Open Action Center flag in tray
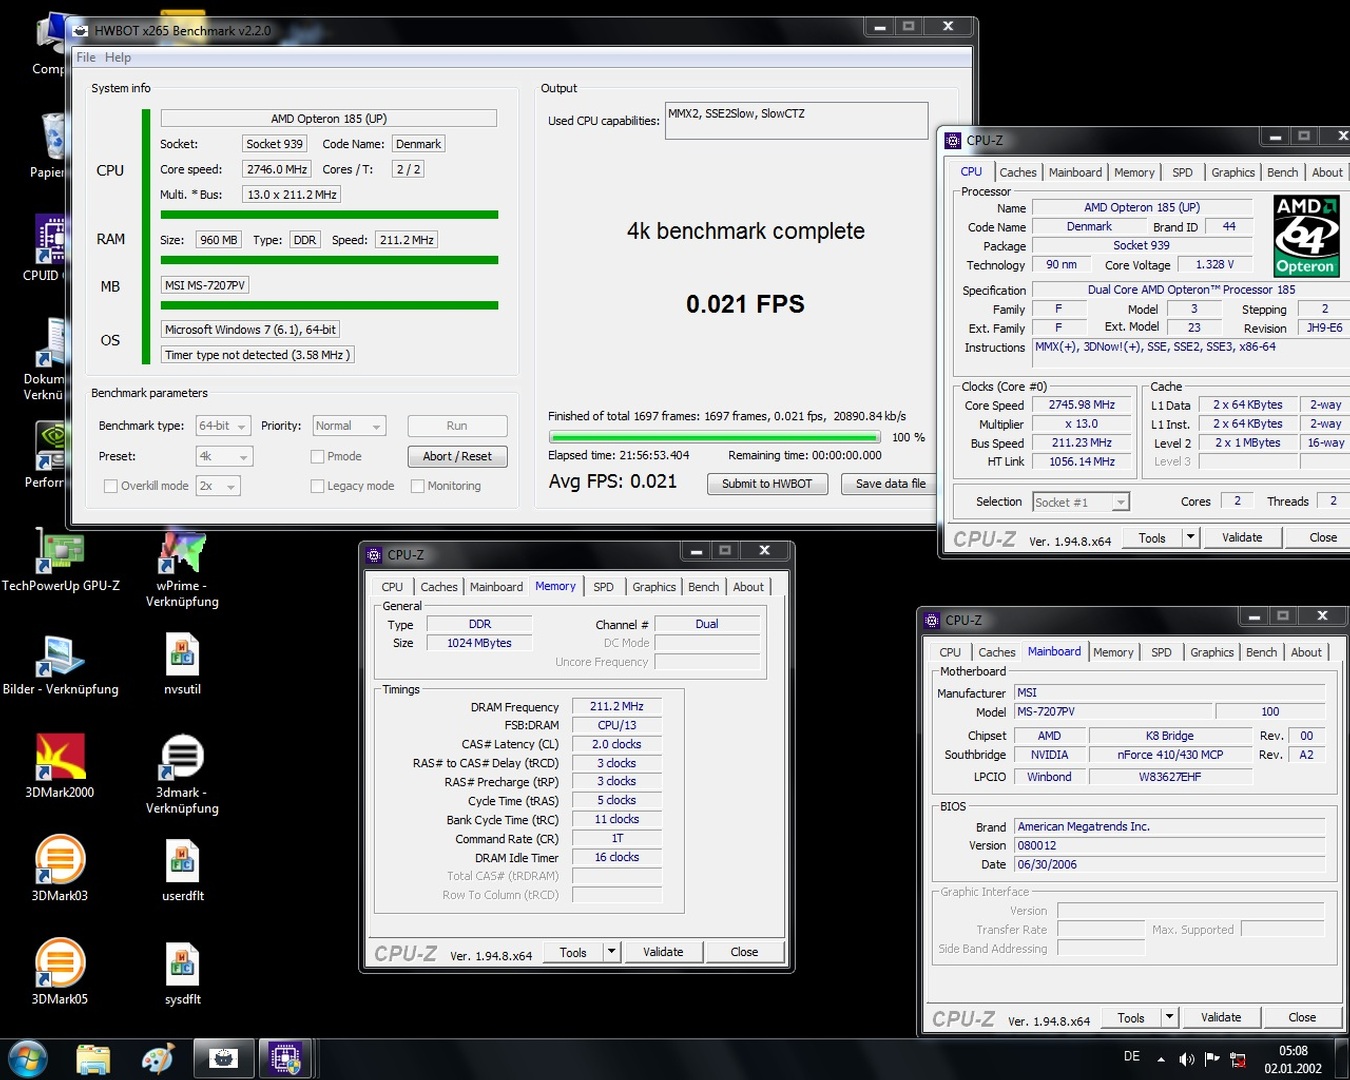The image size is (1350, 1080). pyautogui.click(x=1212, y=1059)
